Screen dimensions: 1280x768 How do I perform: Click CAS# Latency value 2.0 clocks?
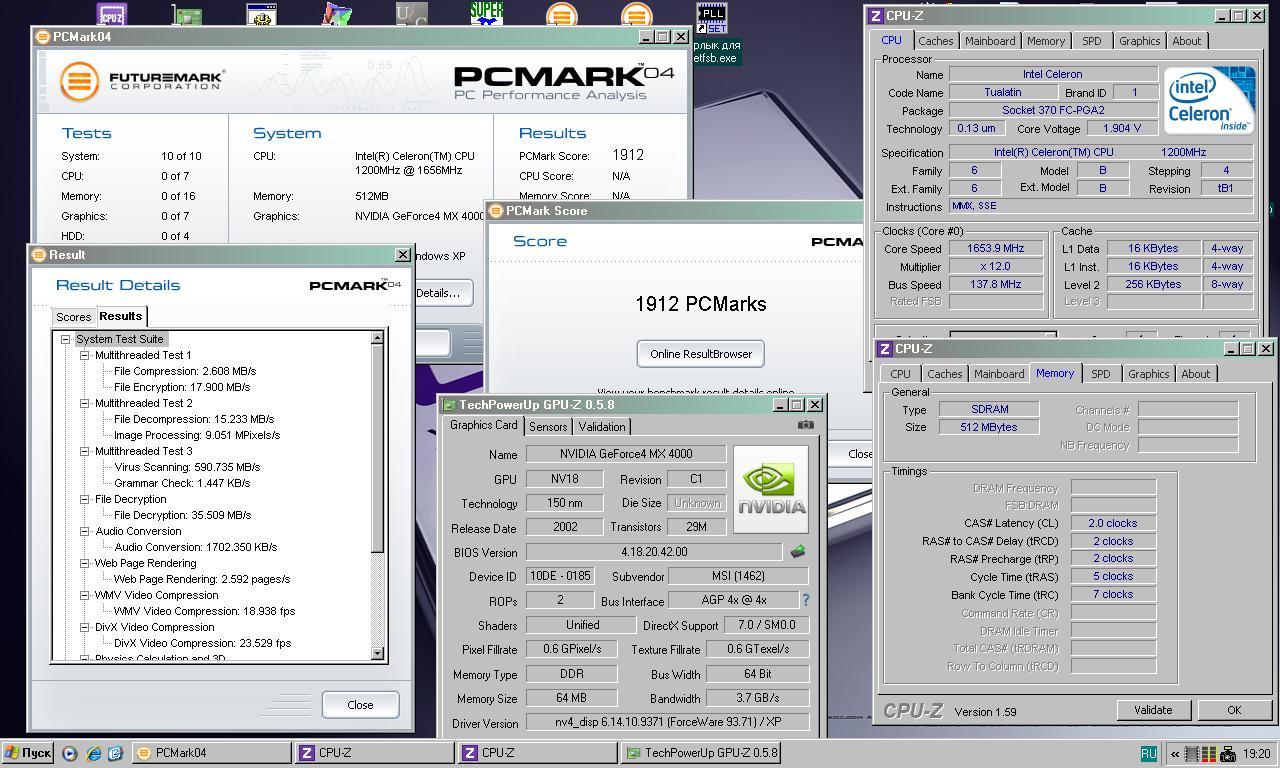[1113, 523]
